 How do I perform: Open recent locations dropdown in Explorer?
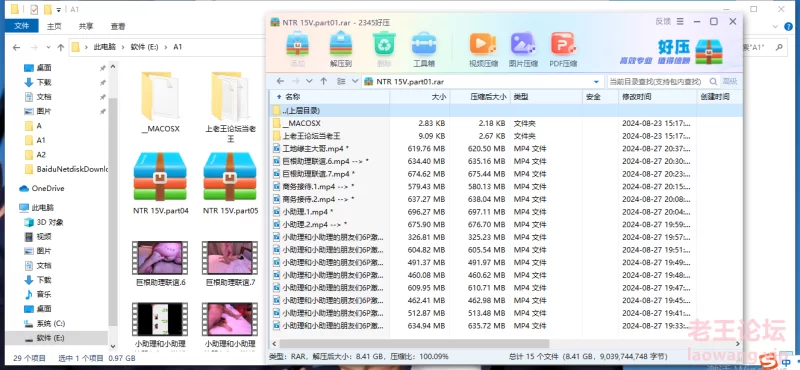pos(48,47)
